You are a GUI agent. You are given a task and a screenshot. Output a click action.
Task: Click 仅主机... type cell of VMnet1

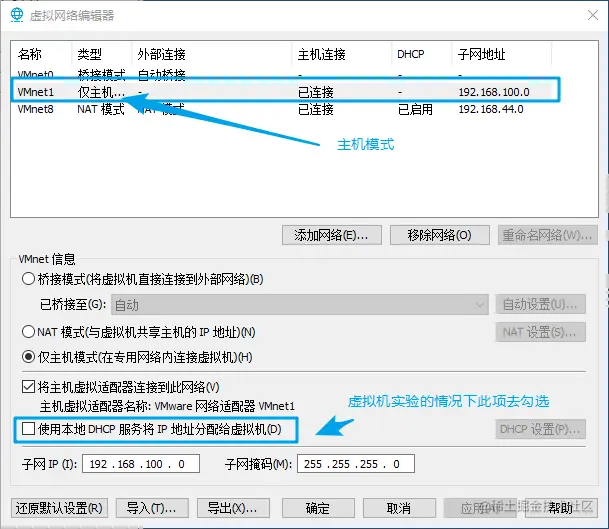click(101, 92)
